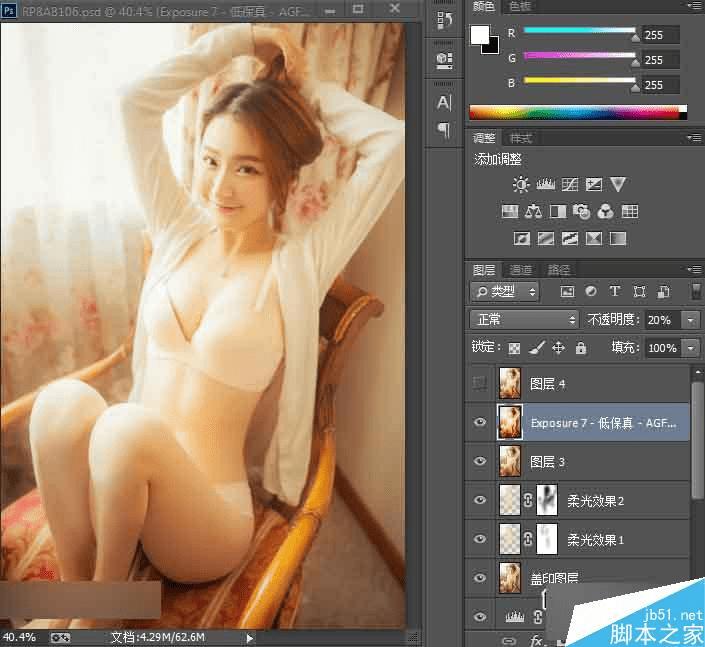Add a Color Lookup adjustment
The width and height of the screenshot is (705, 647).
coord(629,211)
